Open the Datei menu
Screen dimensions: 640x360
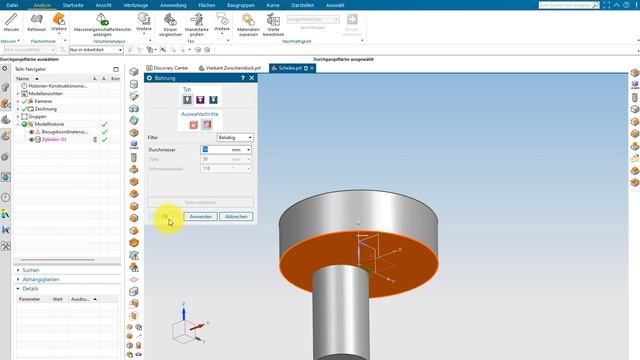click(12, 5)
